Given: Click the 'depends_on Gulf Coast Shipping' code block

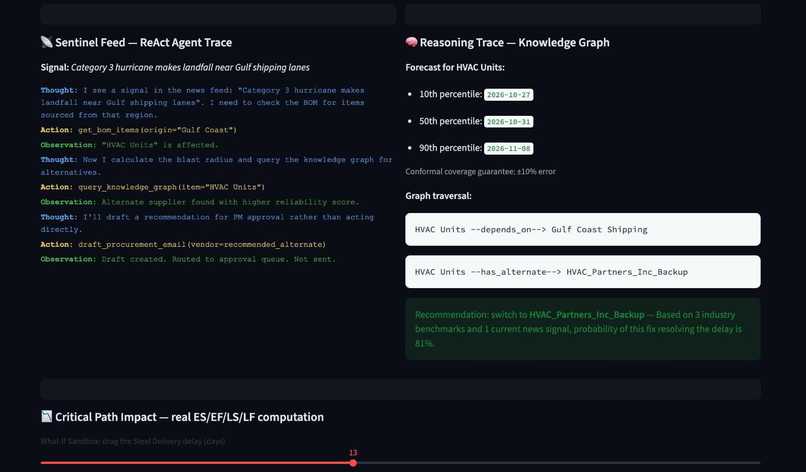Looking at the screenshot, I should (582, 229).
